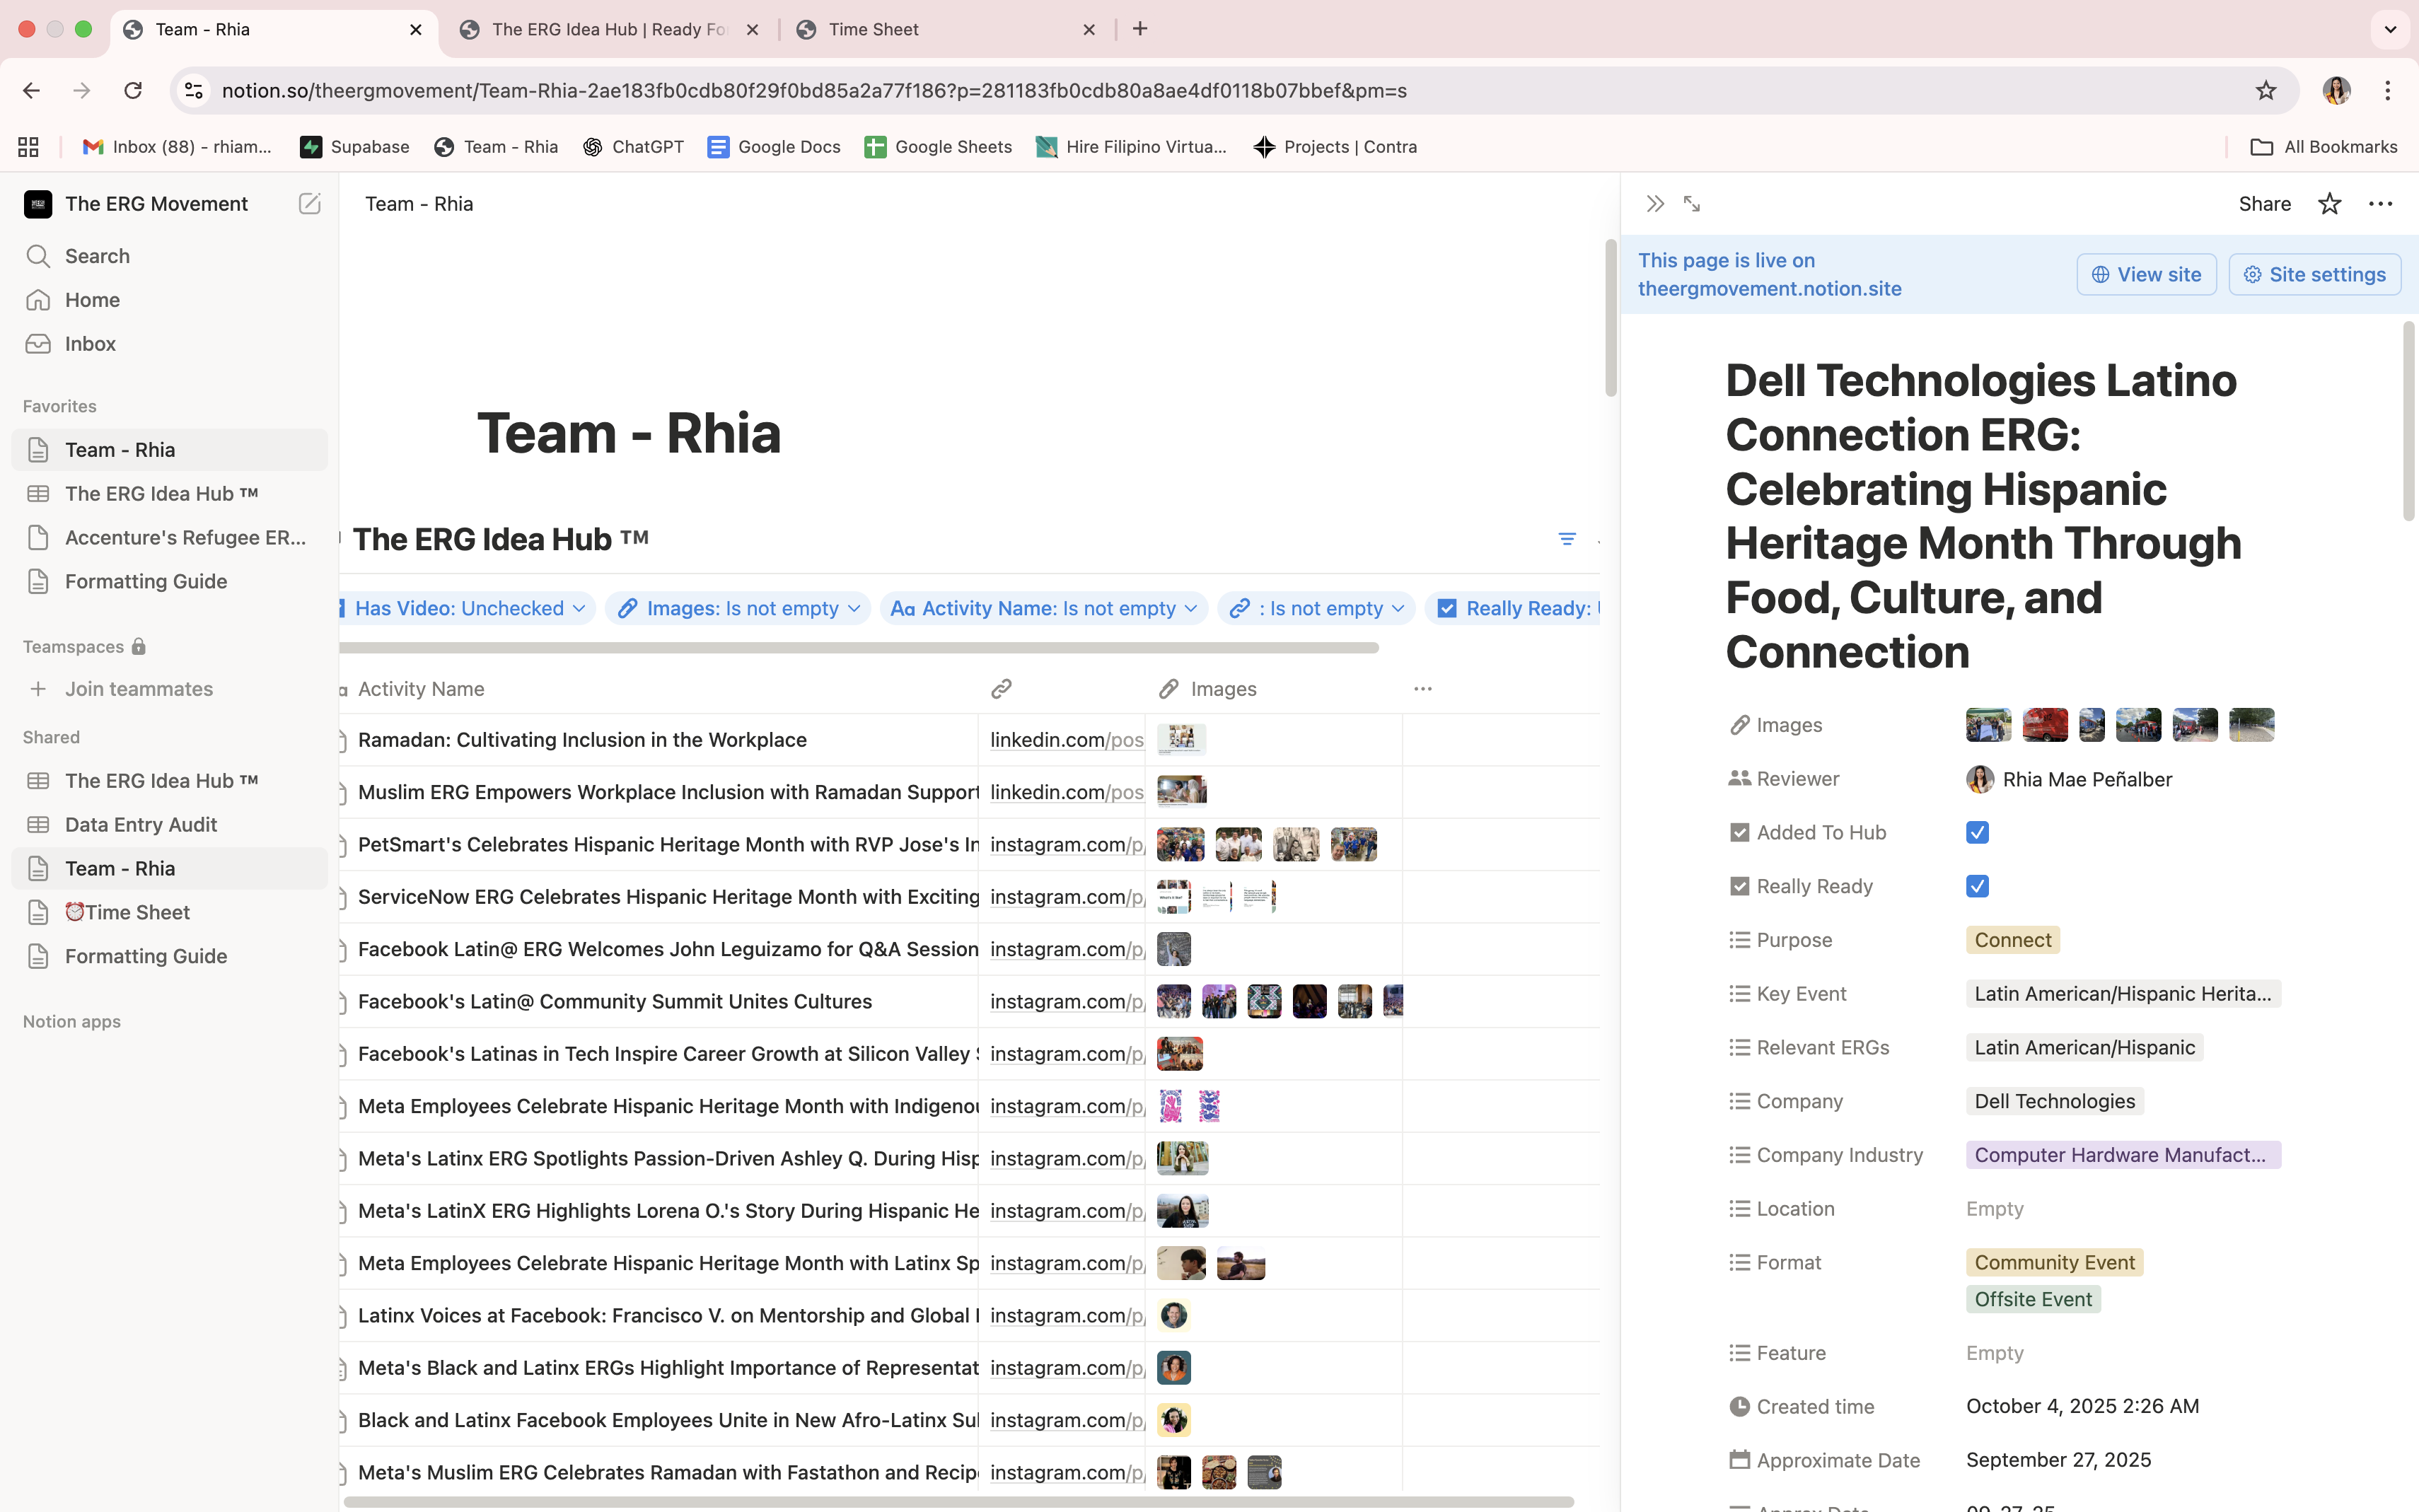The height and width of the screenshot is (1512, 2419).
Task: Switch to the Time Sheet browser tab
Action: tap(873, 29)
